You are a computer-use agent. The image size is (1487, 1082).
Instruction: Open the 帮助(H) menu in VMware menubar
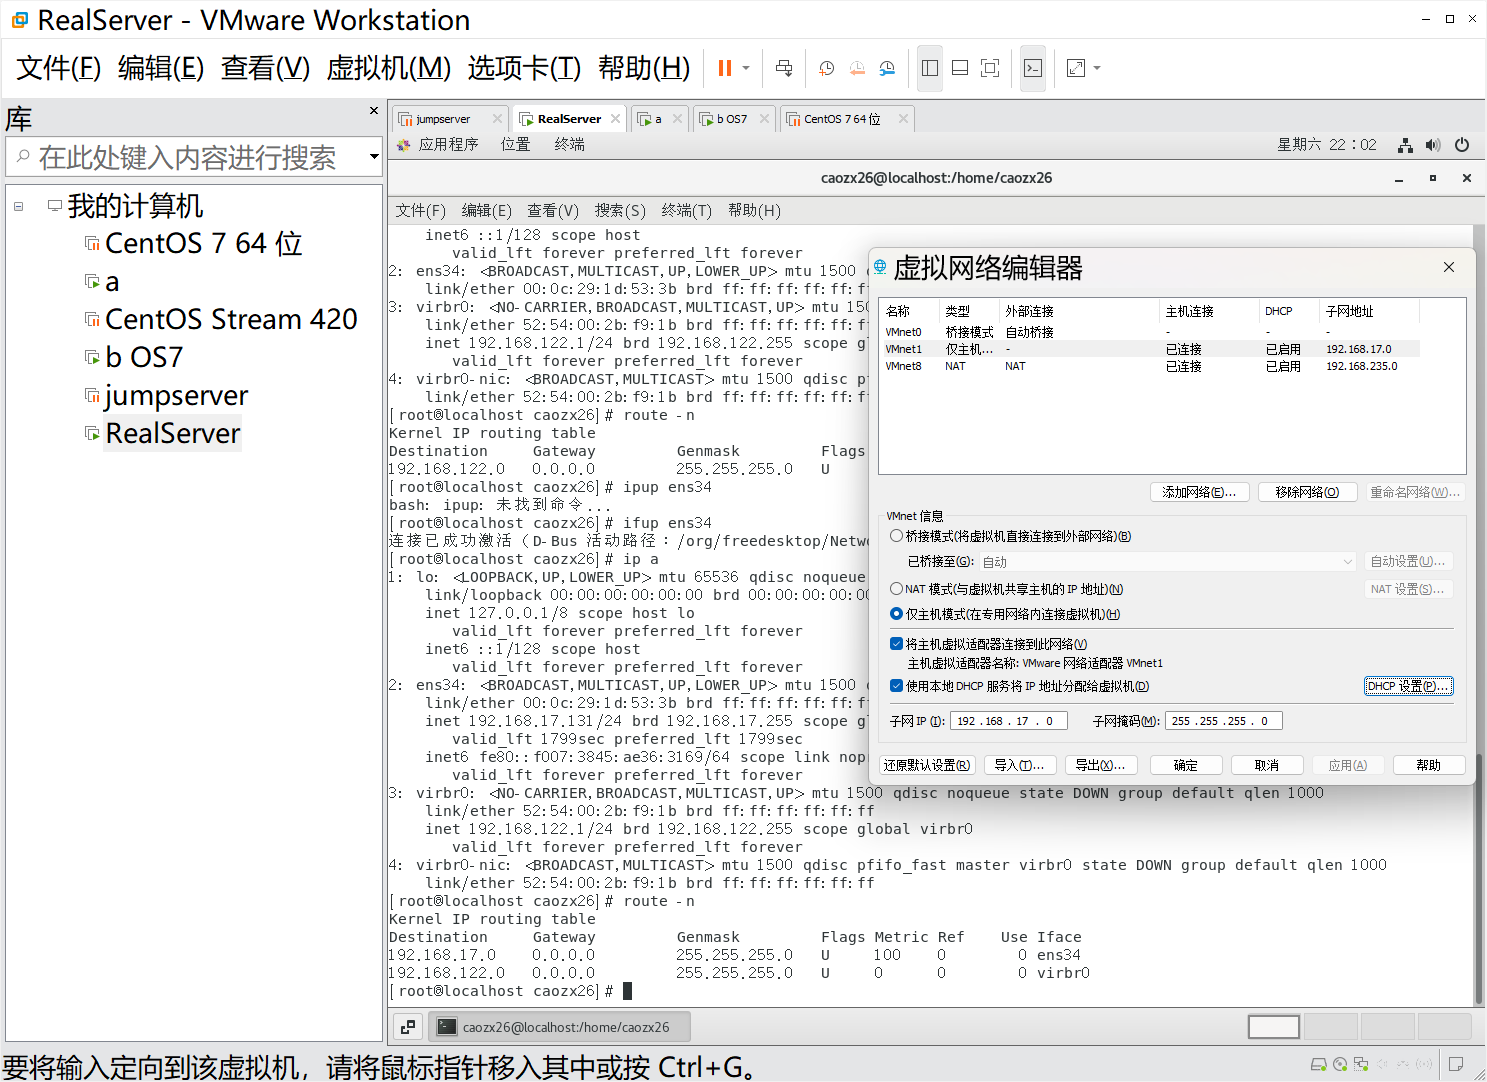point(644,68)
